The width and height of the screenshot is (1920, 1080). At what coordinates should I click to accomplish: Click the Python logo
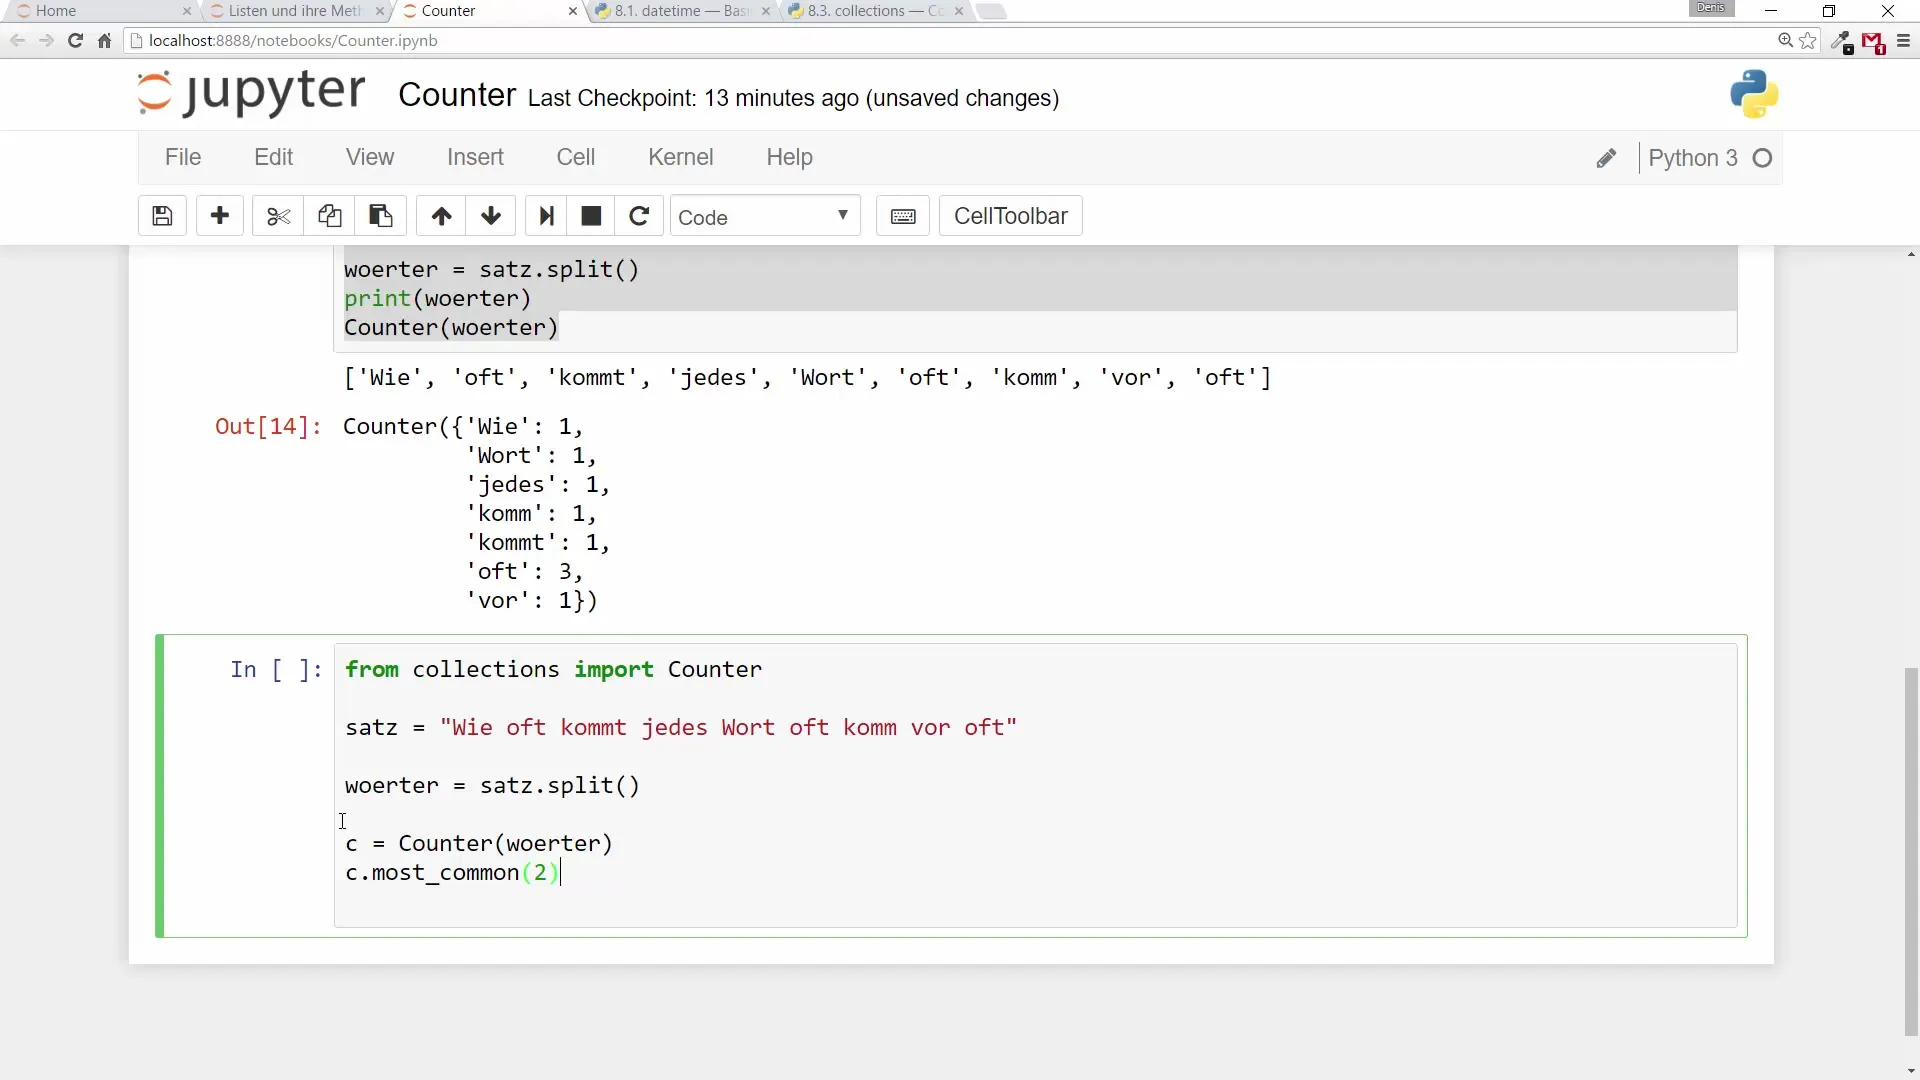point(1754,94)
